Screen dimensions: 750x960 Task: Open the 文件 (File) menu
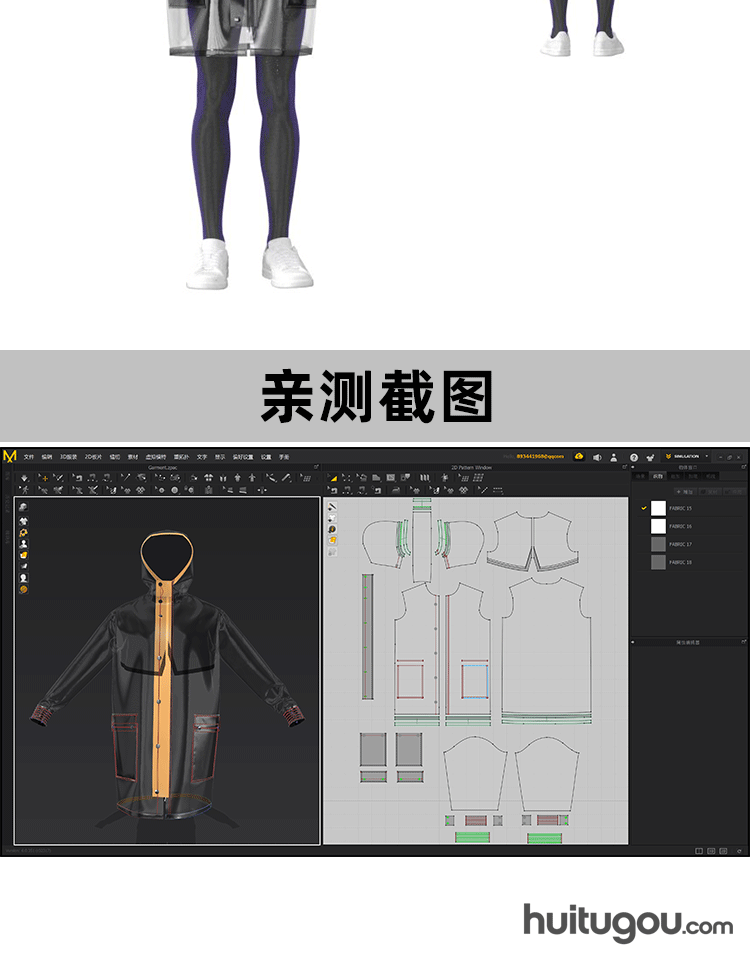(x=29, y=456)
